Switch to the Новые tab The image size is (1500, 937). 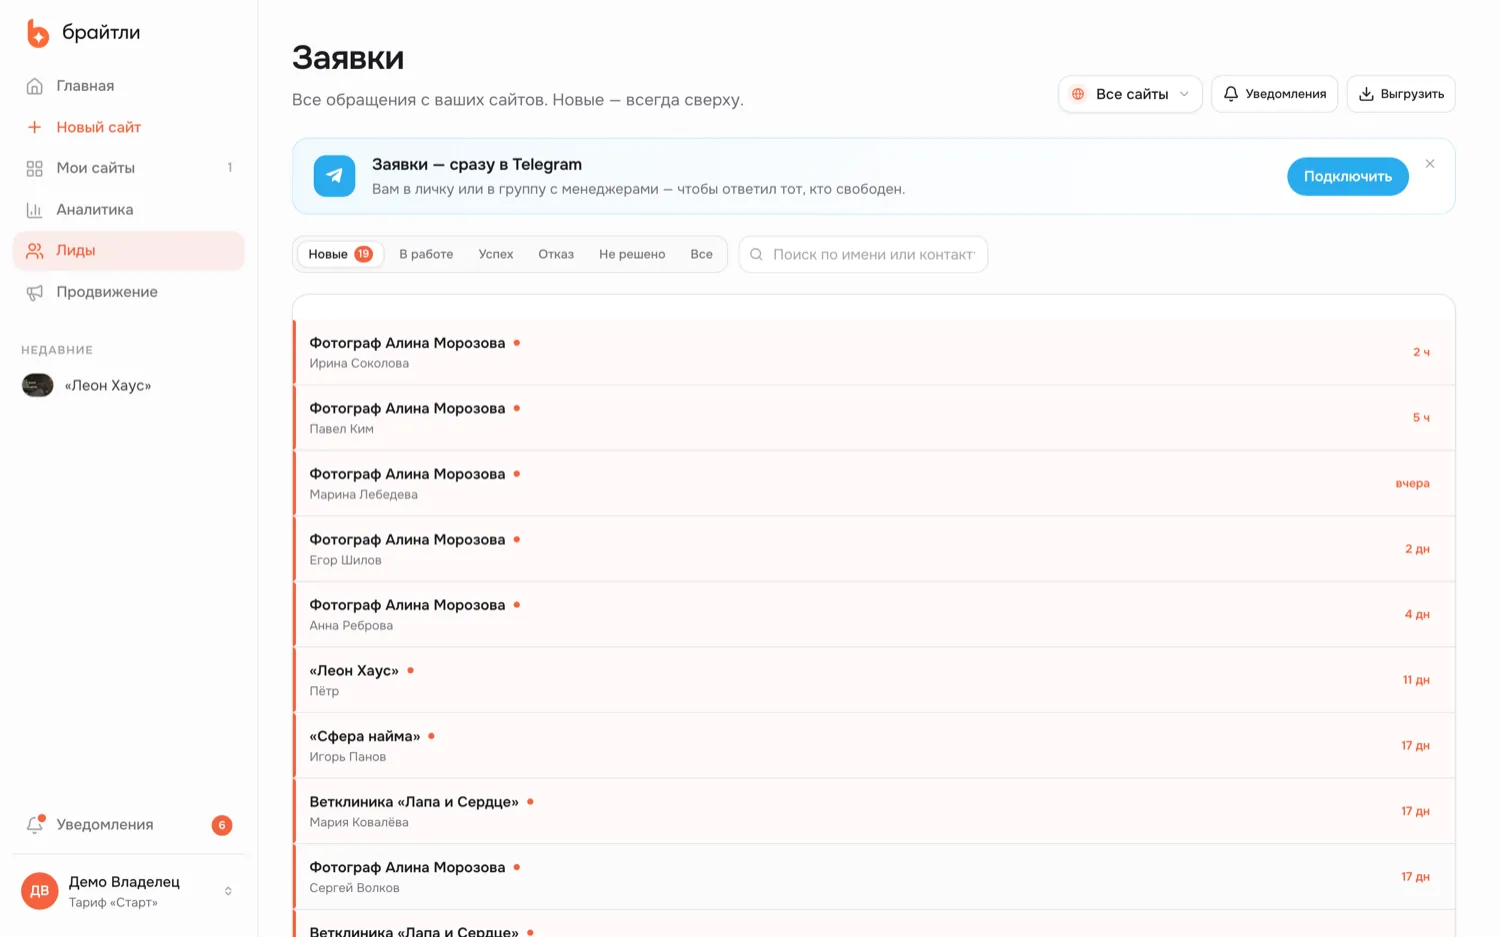pos(340,254)
